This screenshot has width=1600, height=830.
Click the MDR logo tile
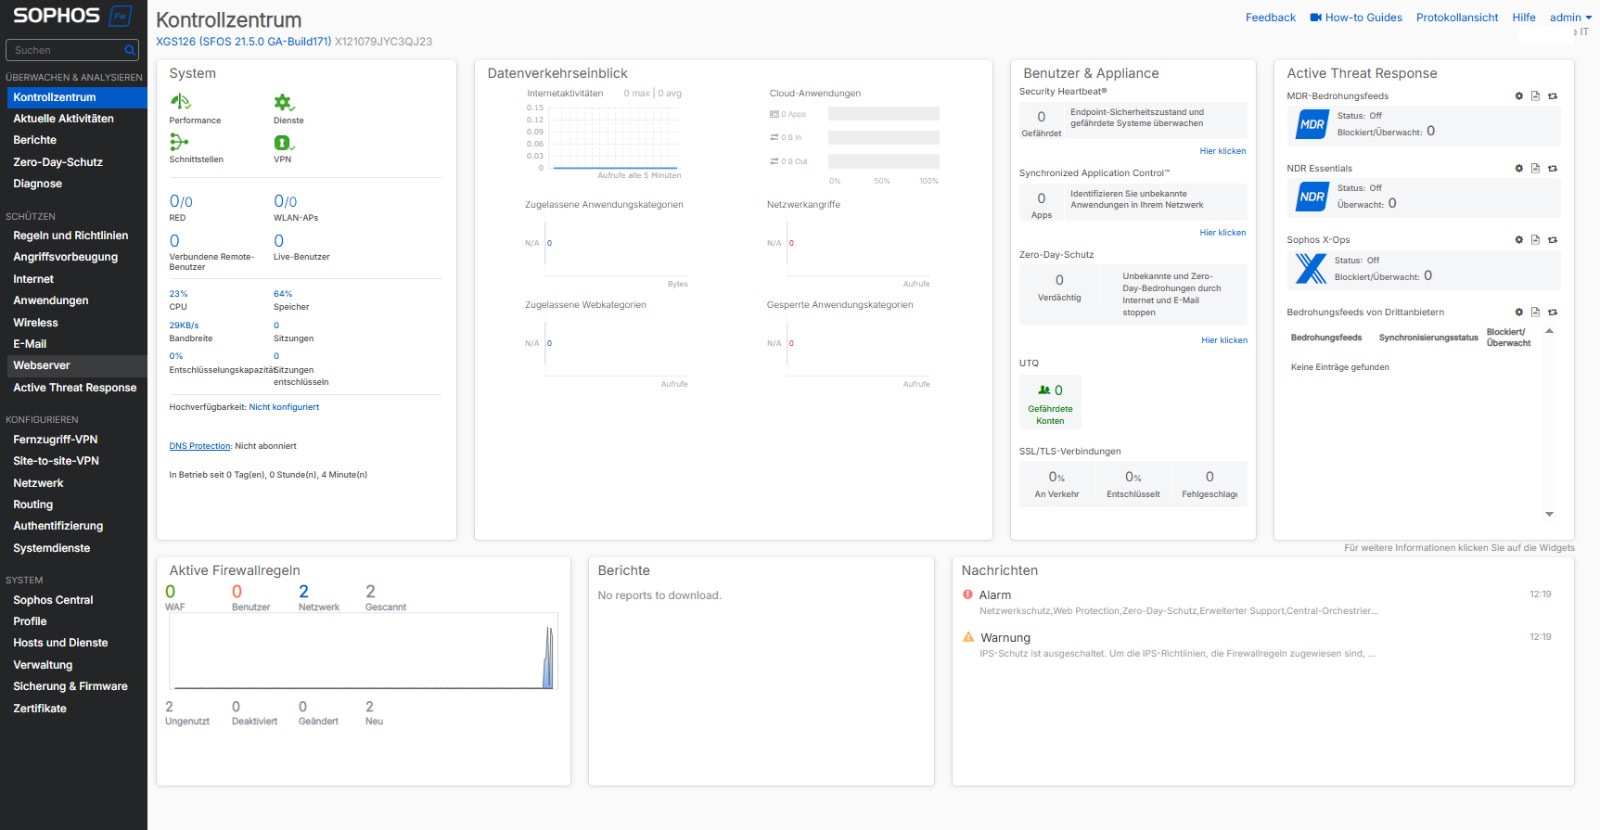click(x=1311, y=124)
